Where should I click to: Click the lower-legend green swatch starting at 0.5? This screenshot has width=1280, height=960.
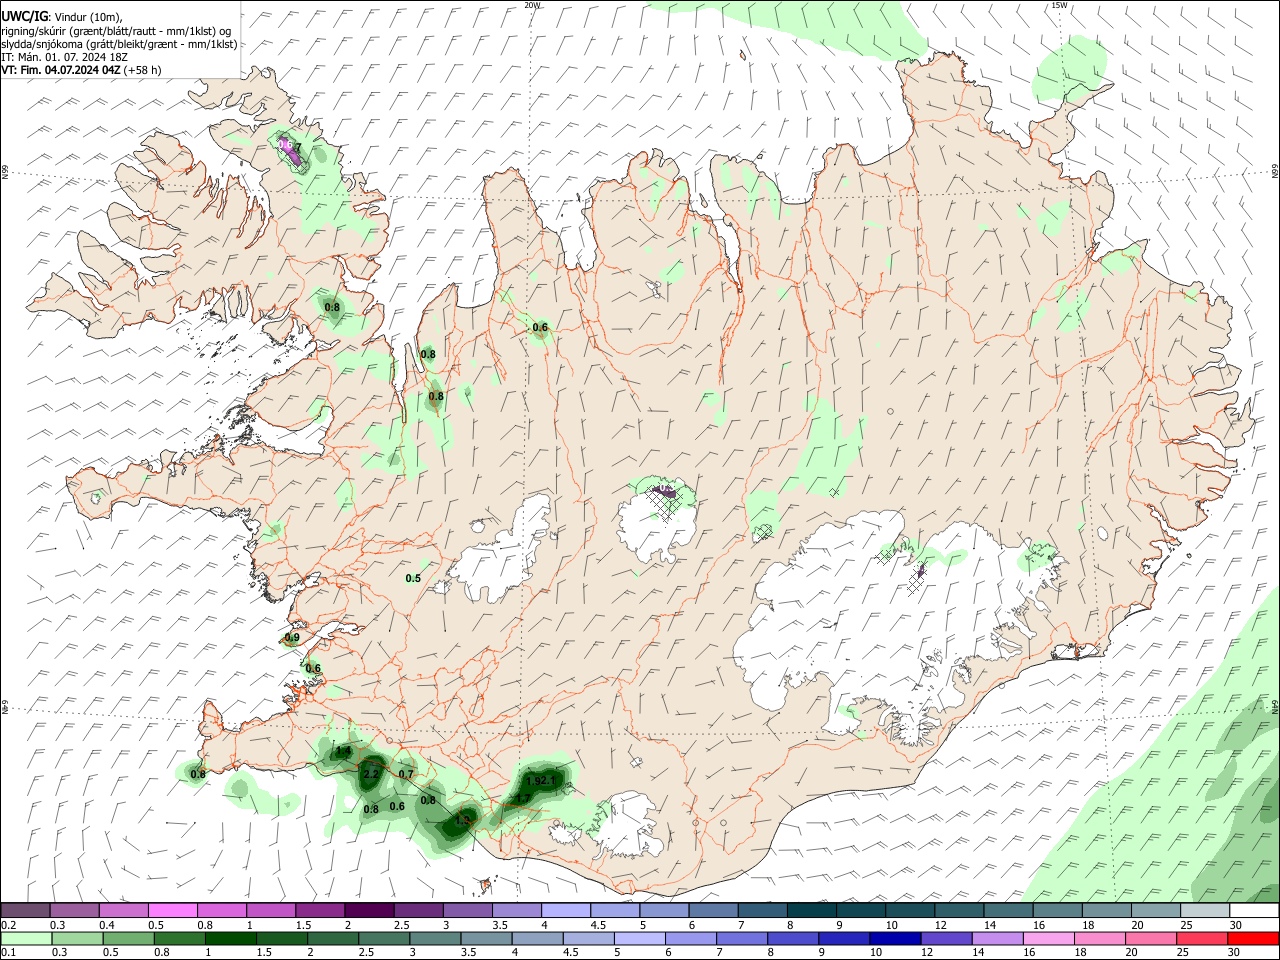click(x=129, y=938)
